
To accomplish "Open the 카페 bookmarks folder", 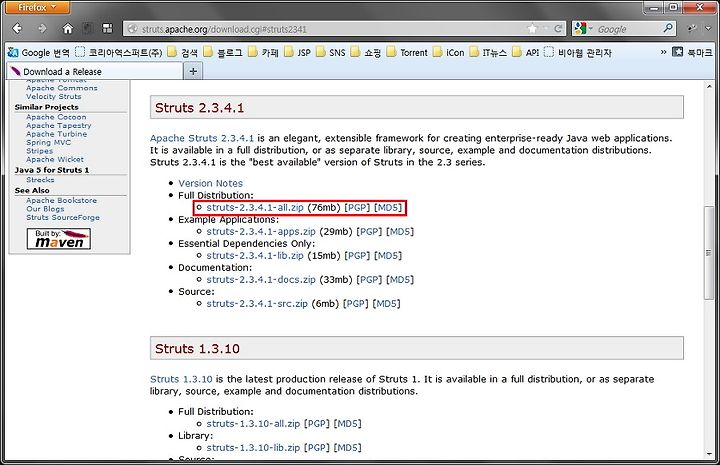I will [x=263, y=52].
